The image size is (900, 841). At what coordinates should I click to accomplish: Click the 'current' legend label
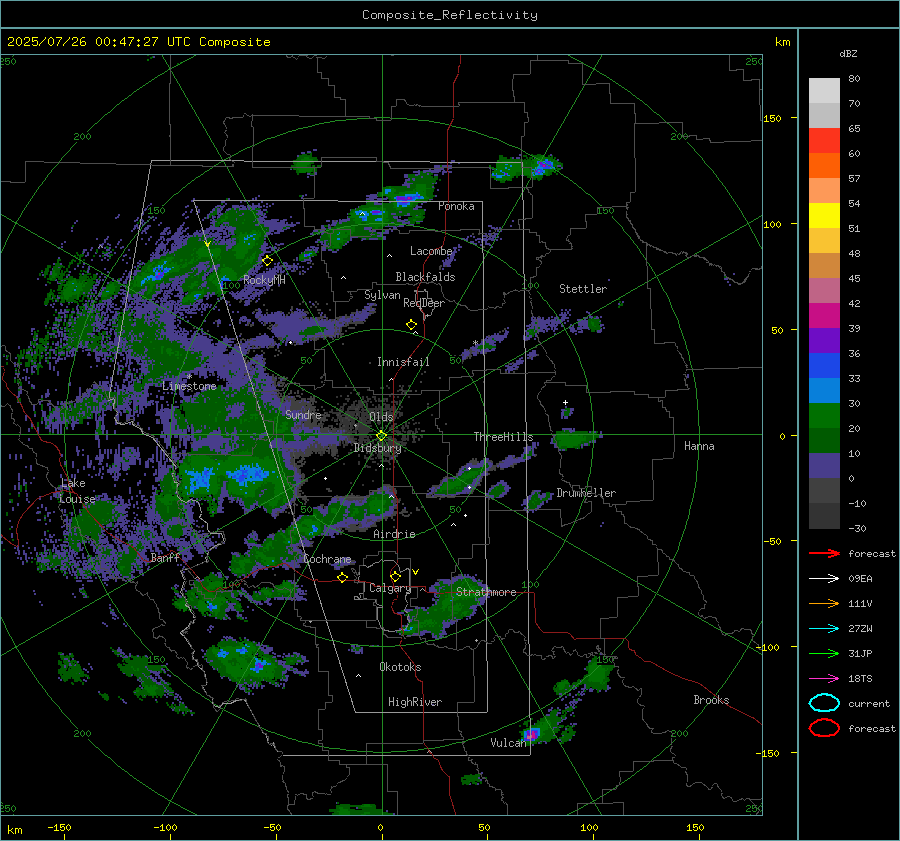(x=869, y=704)
